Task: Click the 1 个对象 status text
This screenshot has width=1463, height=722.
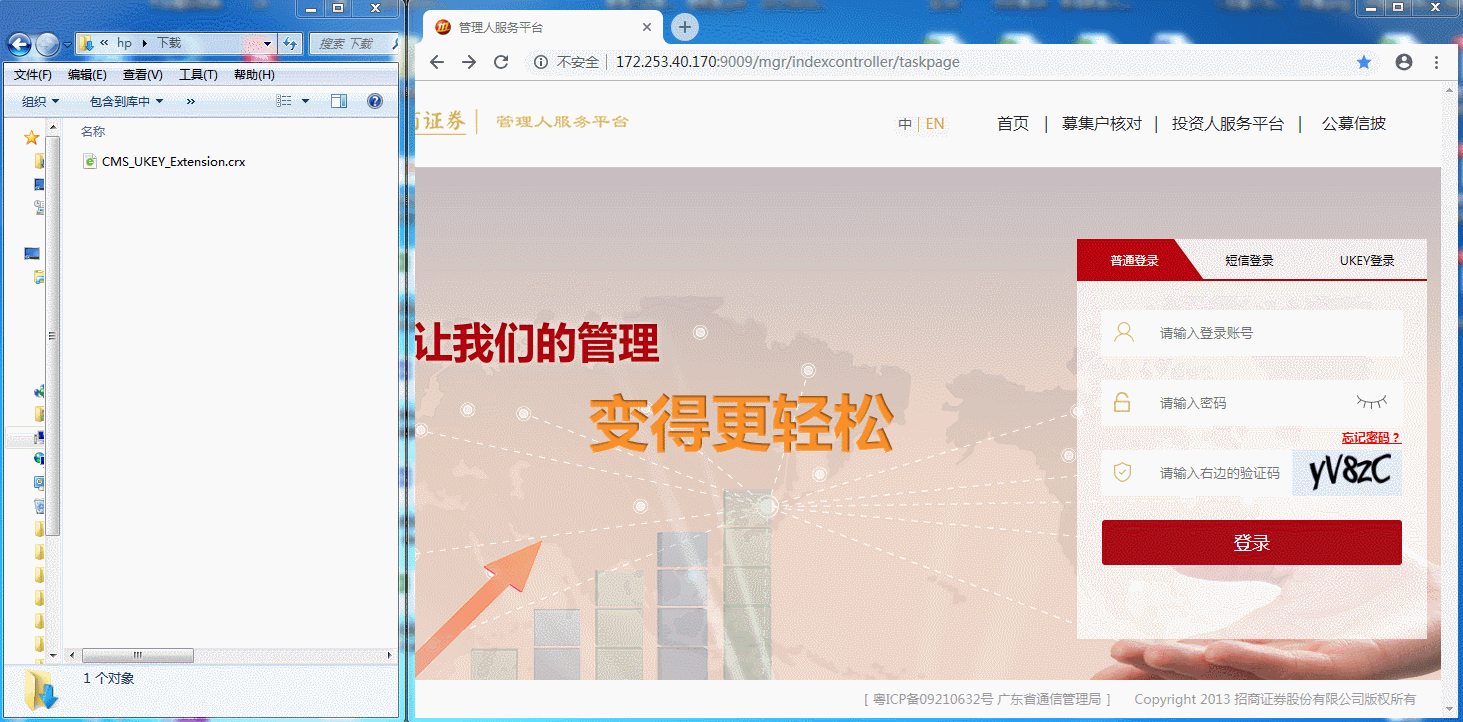Action: [x=109, y=679]
